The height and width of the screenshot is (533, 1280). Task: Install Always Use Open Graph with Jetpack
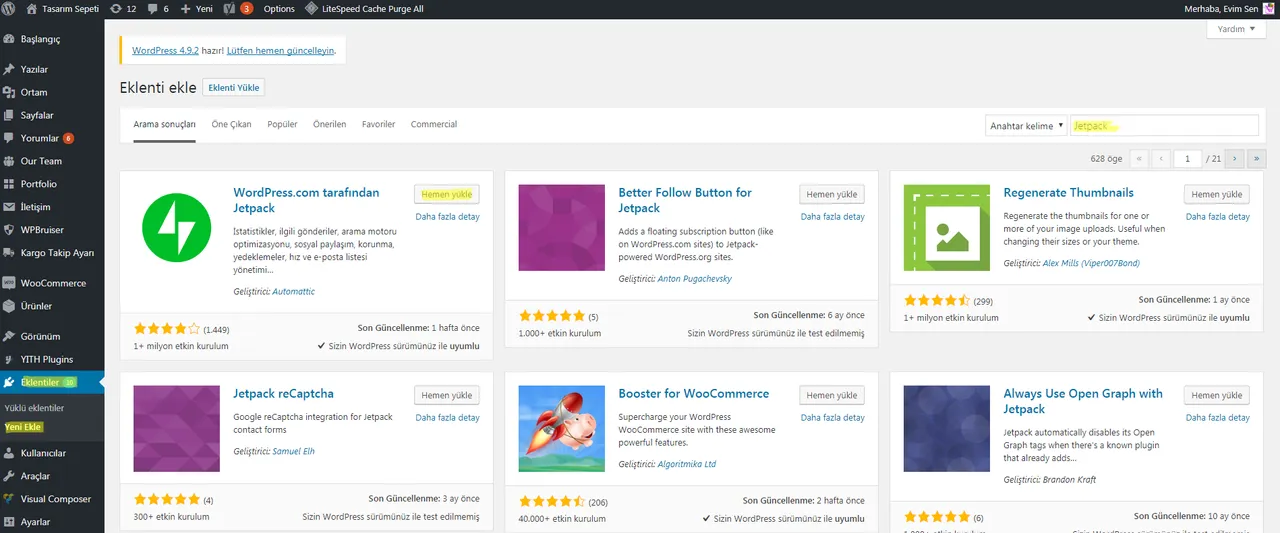[1217, 395]
